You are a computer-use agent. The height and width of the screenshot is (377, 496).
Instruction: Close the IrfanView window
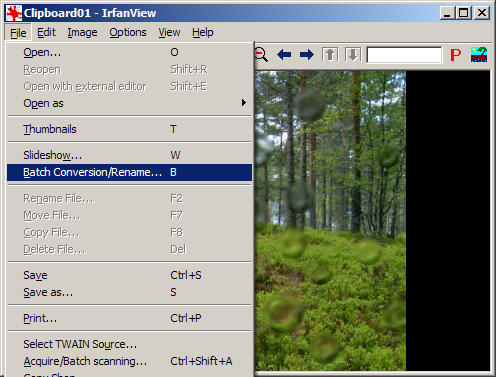coord(482,13)
